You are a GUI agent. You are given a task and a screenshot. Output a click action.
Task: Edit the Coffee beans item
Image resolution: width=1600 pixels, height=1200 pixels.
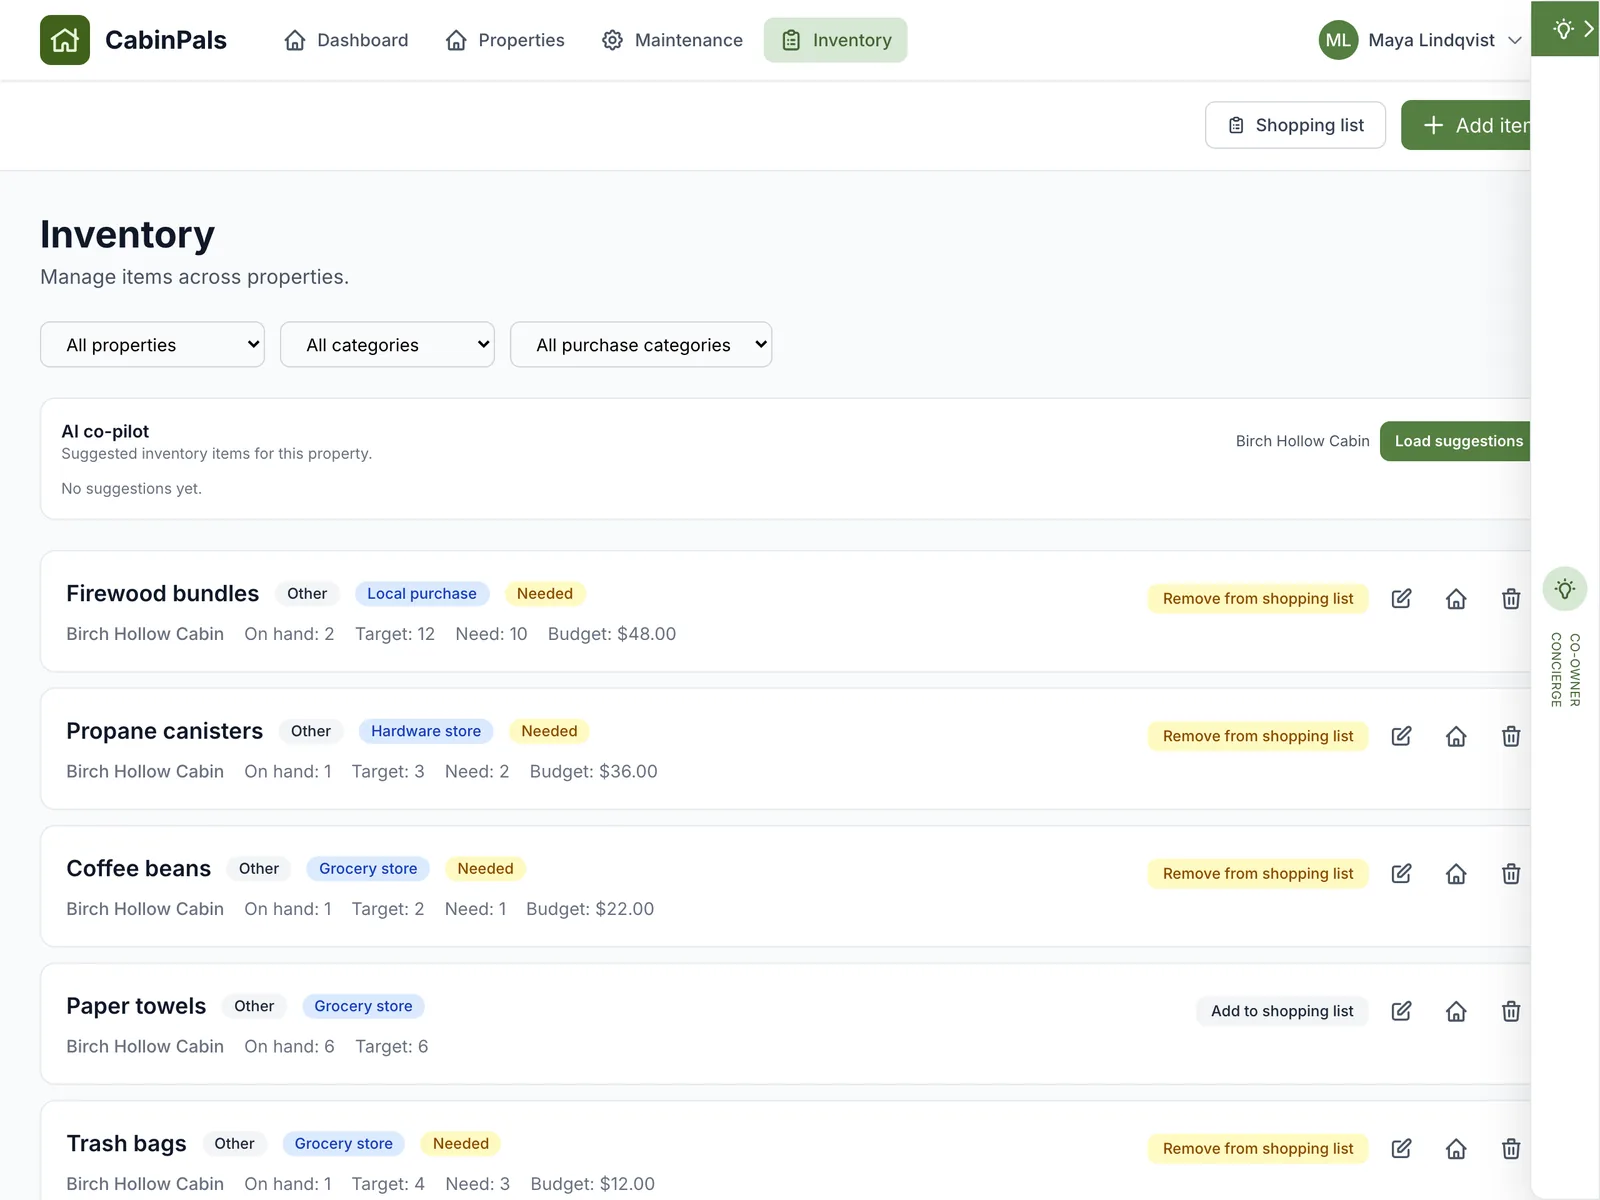[1401, 873]
